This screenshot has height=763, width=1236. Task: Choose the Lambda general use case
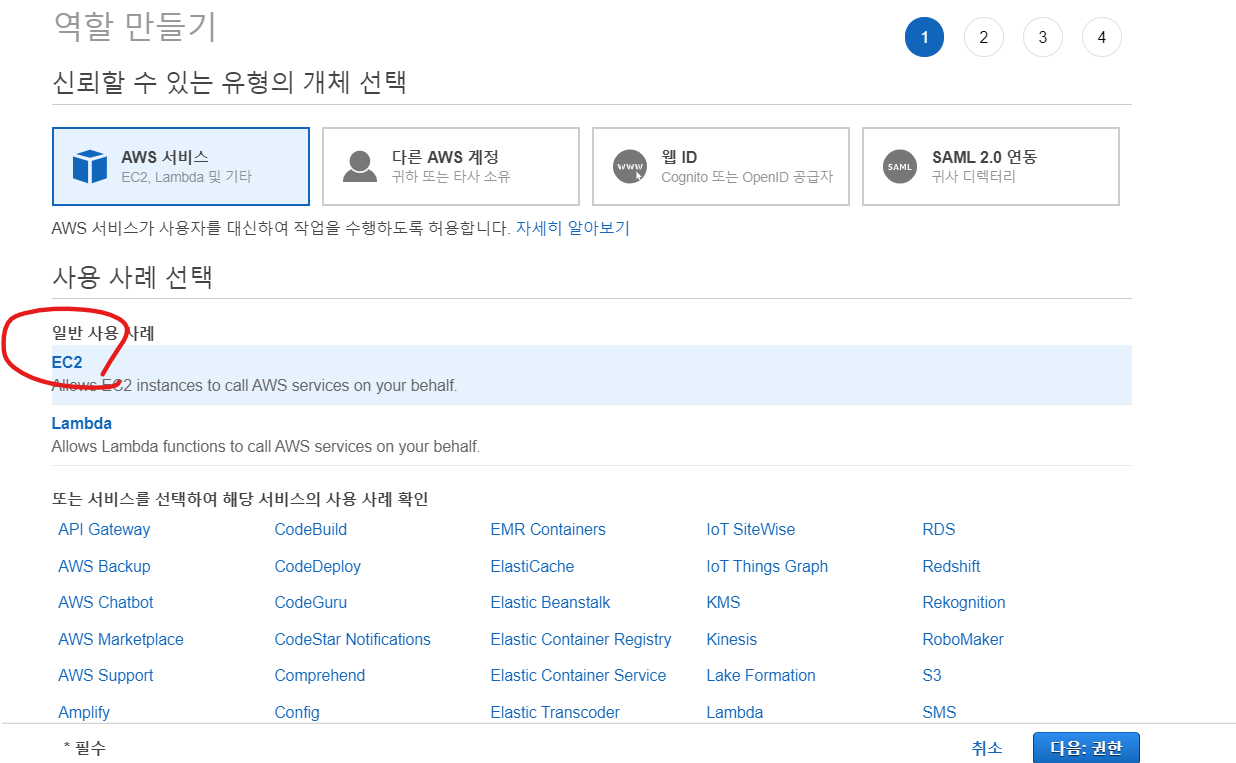coord(592,435)
